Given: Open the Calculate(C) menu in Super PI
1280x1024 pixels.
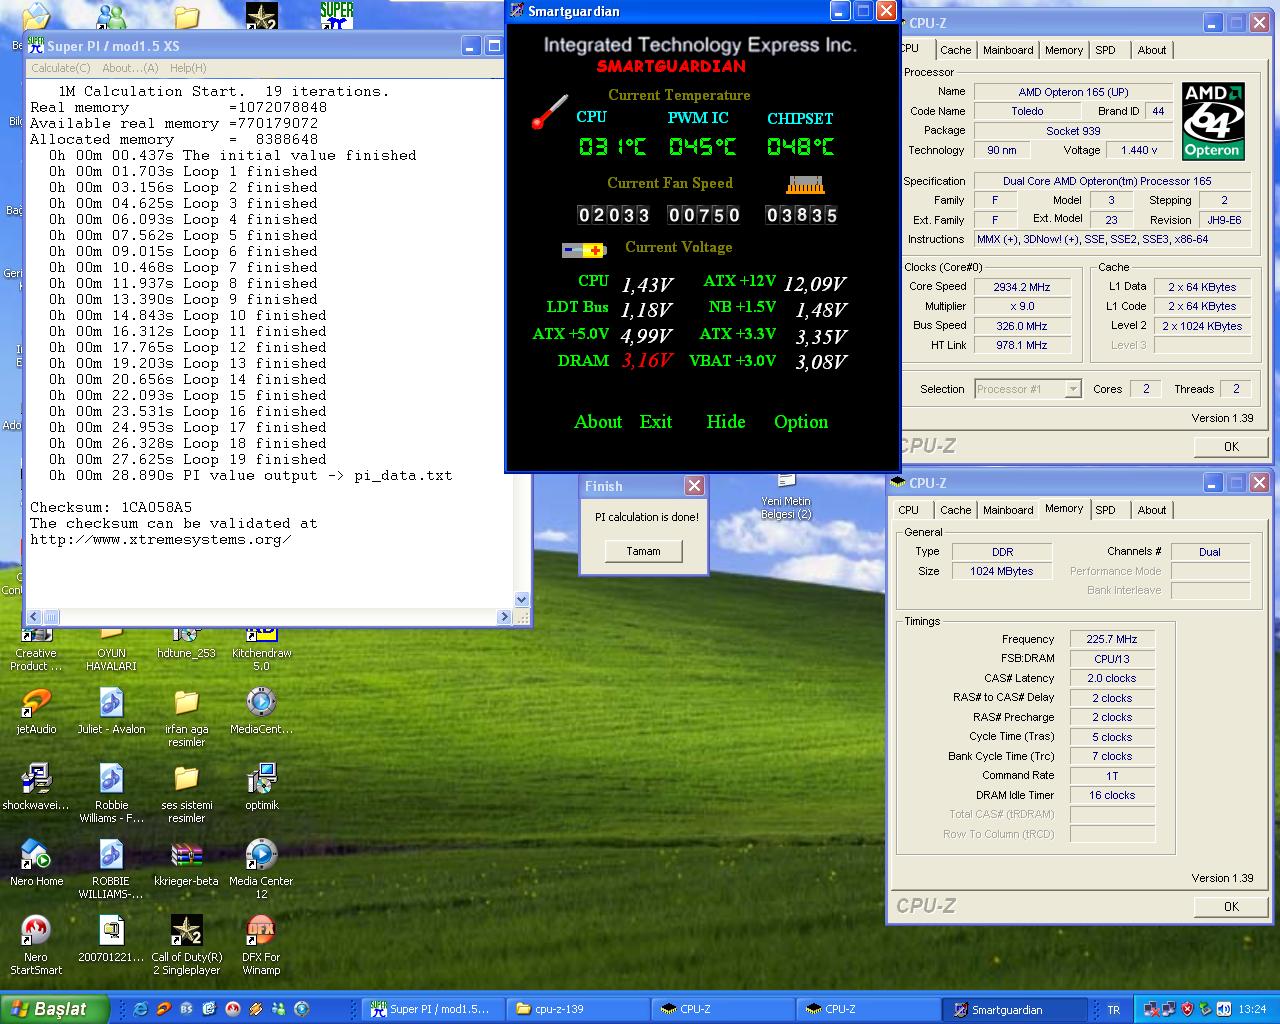Looking at the screenshot, I should coord(60,68).
